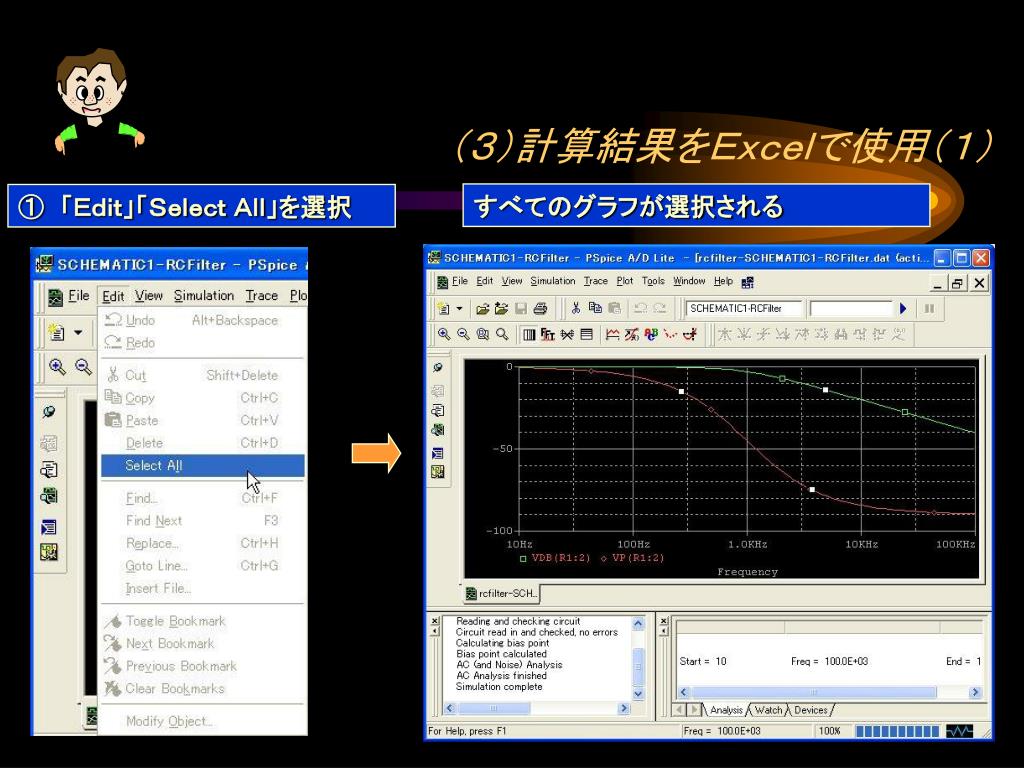Open View menu in left PSpice window
The image size is (1024, 768).
[x=149, y=296]
